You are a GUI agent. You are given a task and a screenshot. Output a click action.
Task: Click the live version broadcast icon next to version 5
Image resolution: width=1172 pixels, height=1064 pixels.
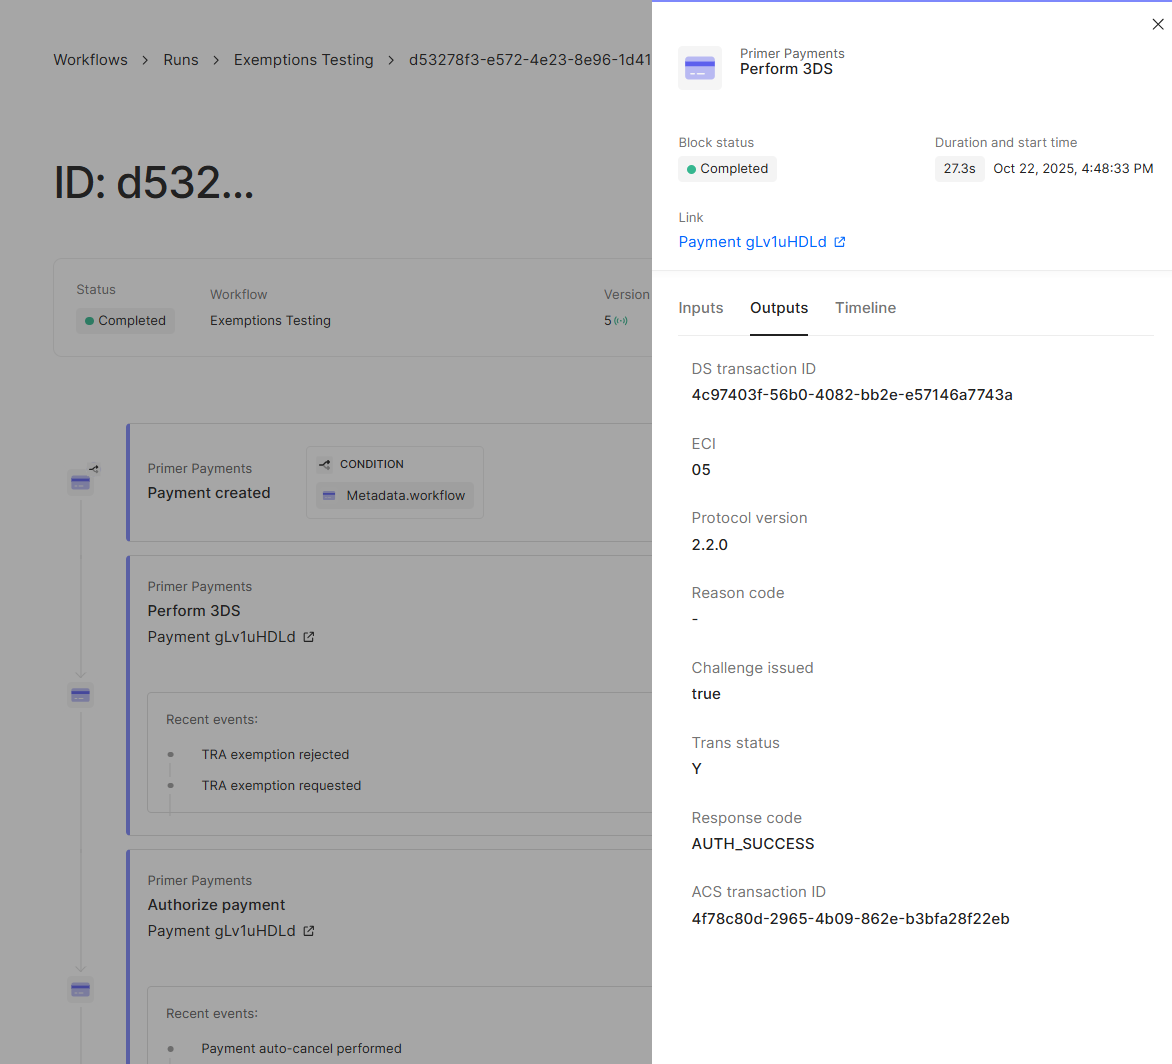620,320
